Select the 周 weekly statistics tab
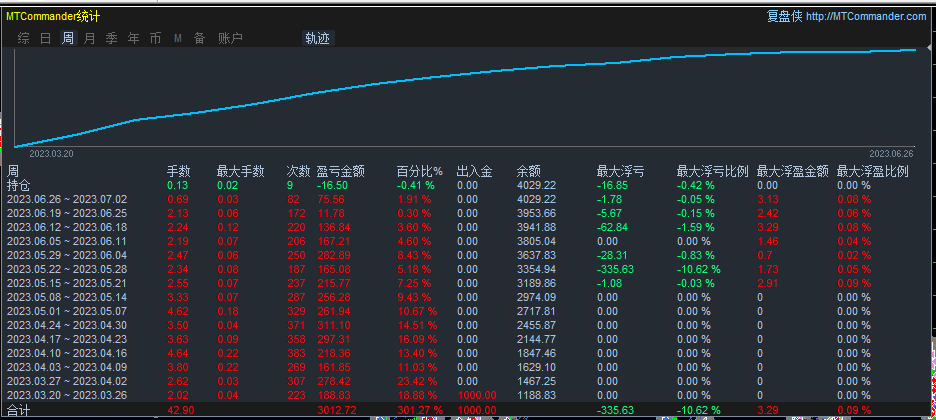The width and height of the screenshot is (936, 420). [x=68, y=39]
